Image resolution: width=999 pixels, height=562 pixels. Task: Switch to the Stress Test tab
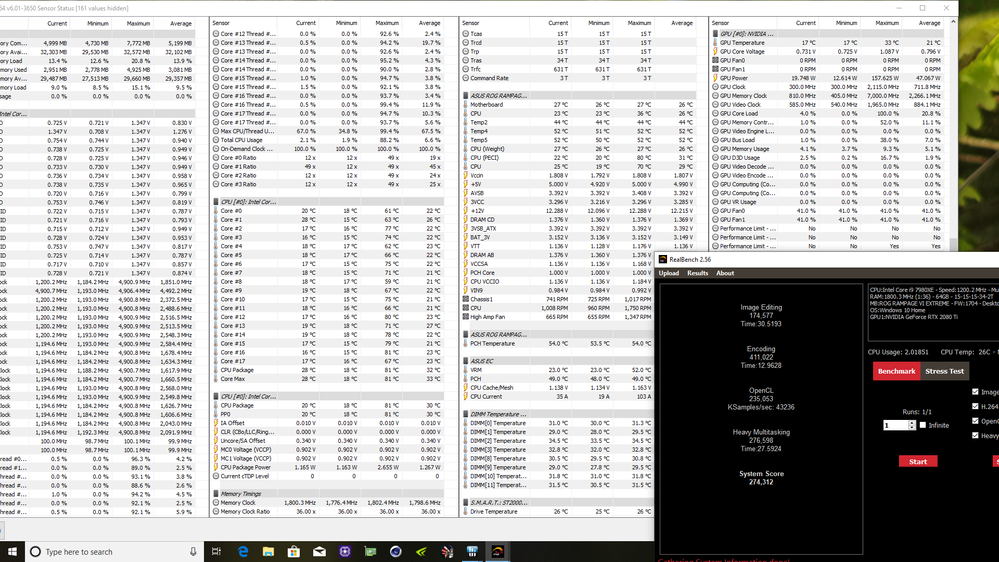click(x=944, y=371)
